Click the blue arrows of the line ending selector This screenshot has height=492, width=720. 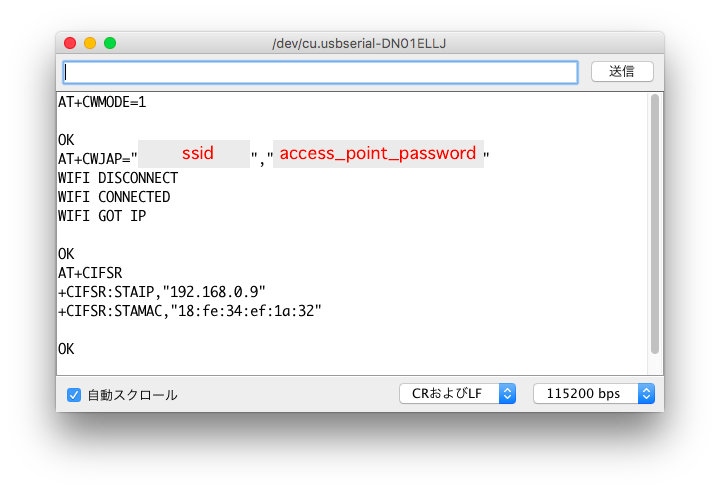click(x=507, y=394)
